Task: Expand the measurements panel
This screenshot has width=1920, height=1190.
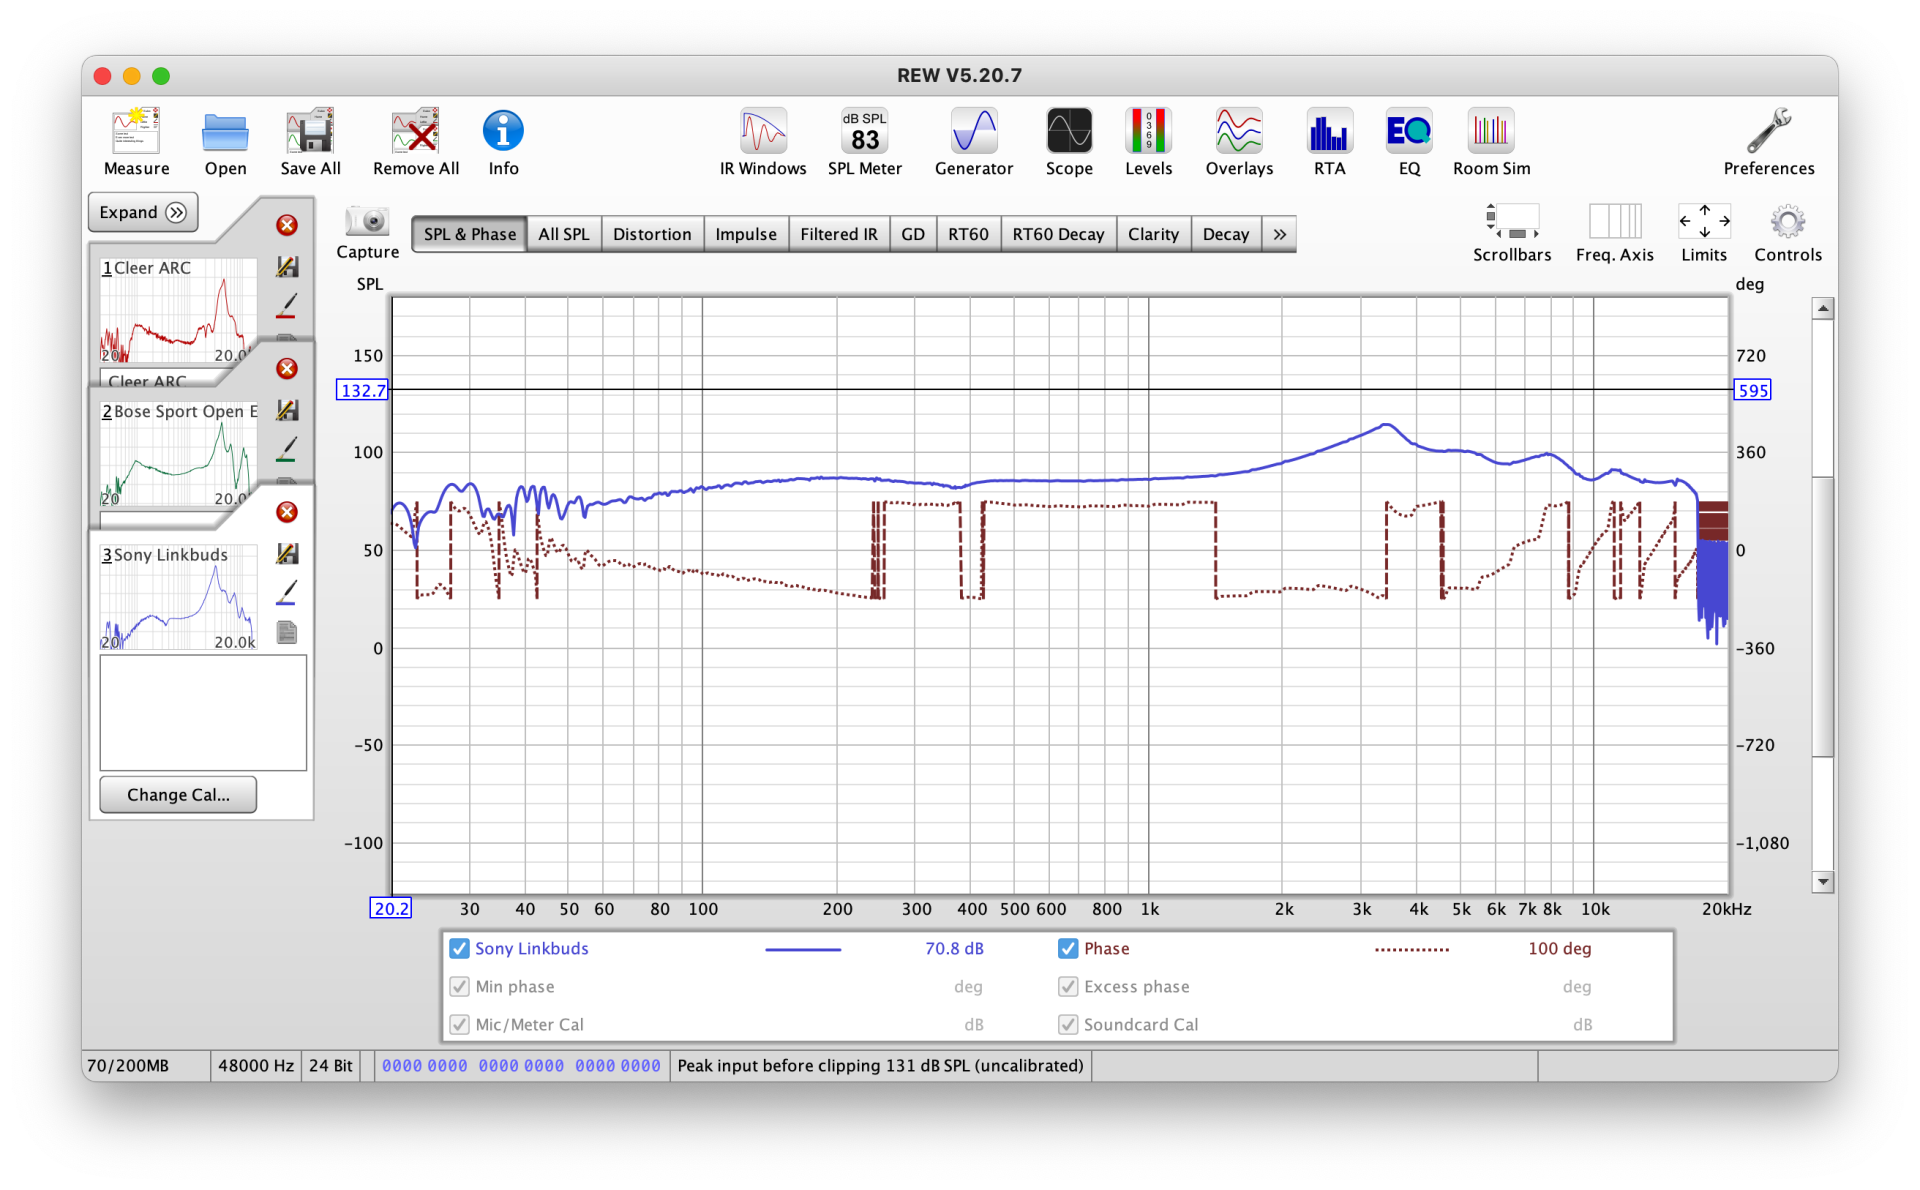Action: 143,212
